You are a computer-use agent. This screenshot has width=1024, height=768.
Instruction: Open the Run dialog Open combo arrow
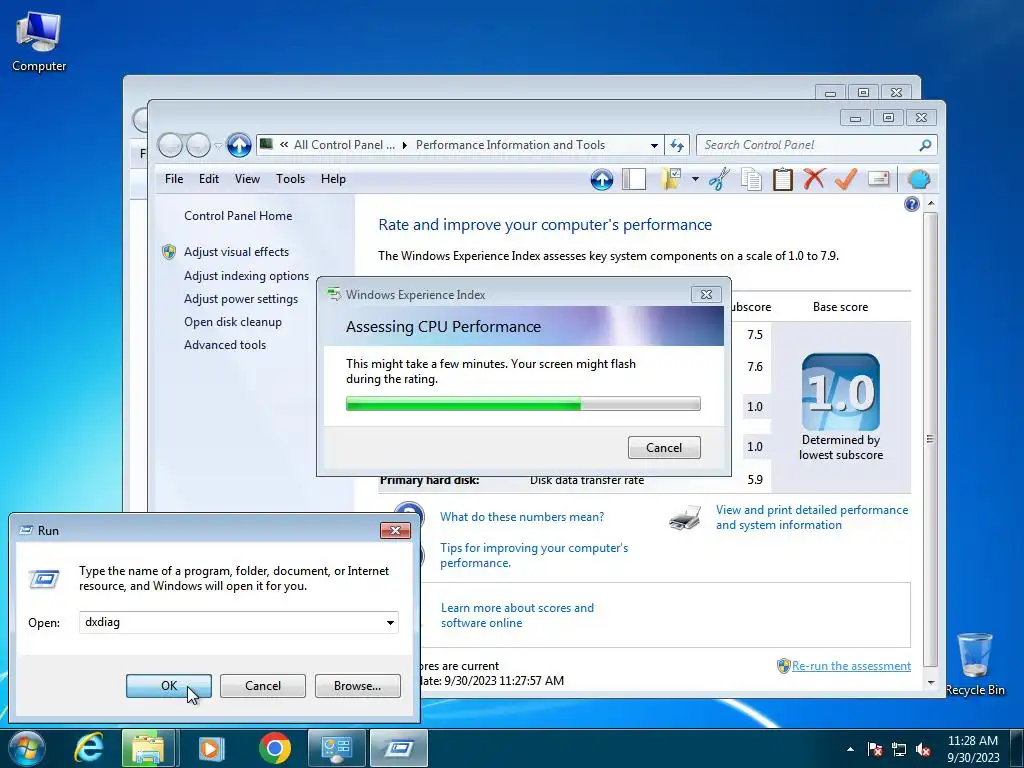(x=390, y=622)
